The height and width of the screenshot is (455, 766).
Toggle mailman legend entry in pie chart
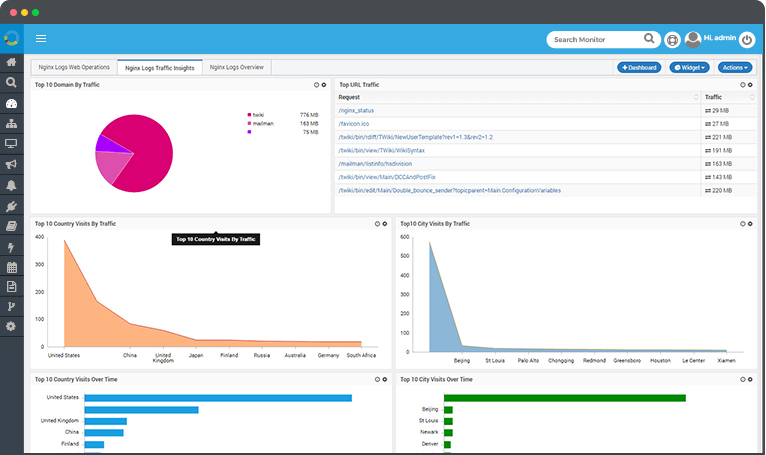click(261, 124)
